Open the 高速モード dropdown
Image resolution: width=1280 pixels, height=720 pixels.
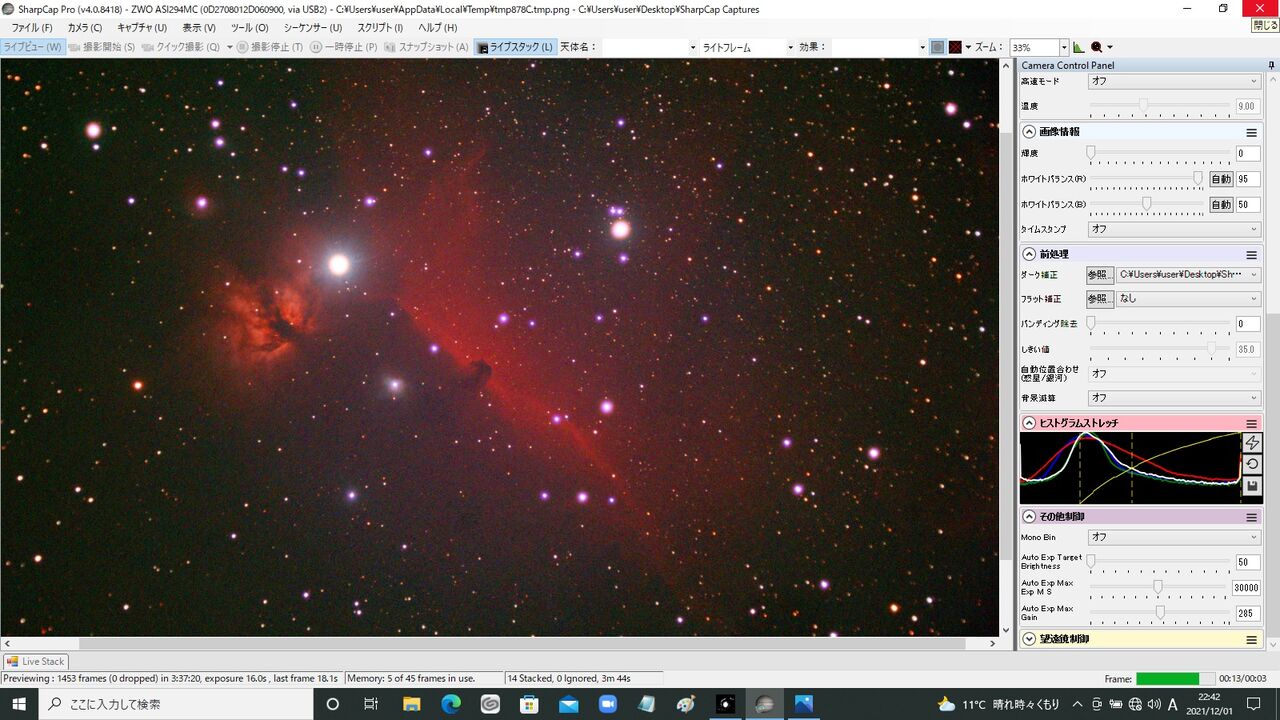coord(1174,81)
